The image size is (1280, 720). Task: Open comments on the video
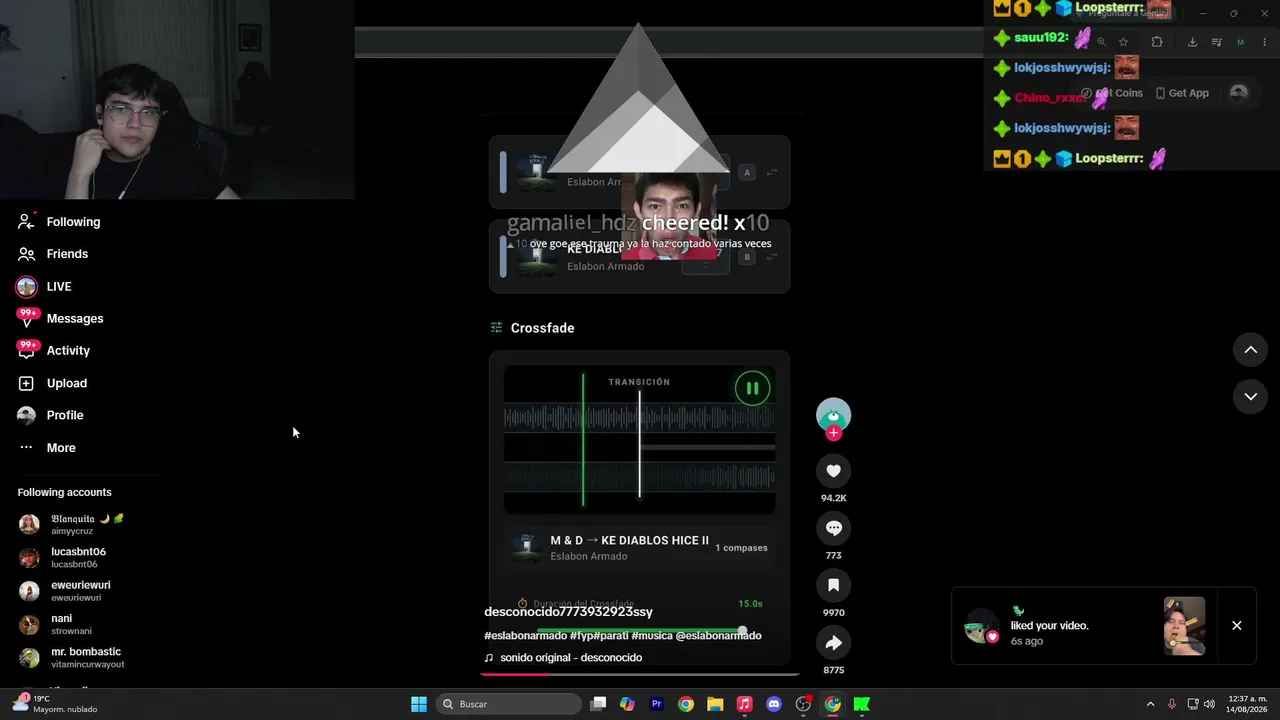coord(833,528)
